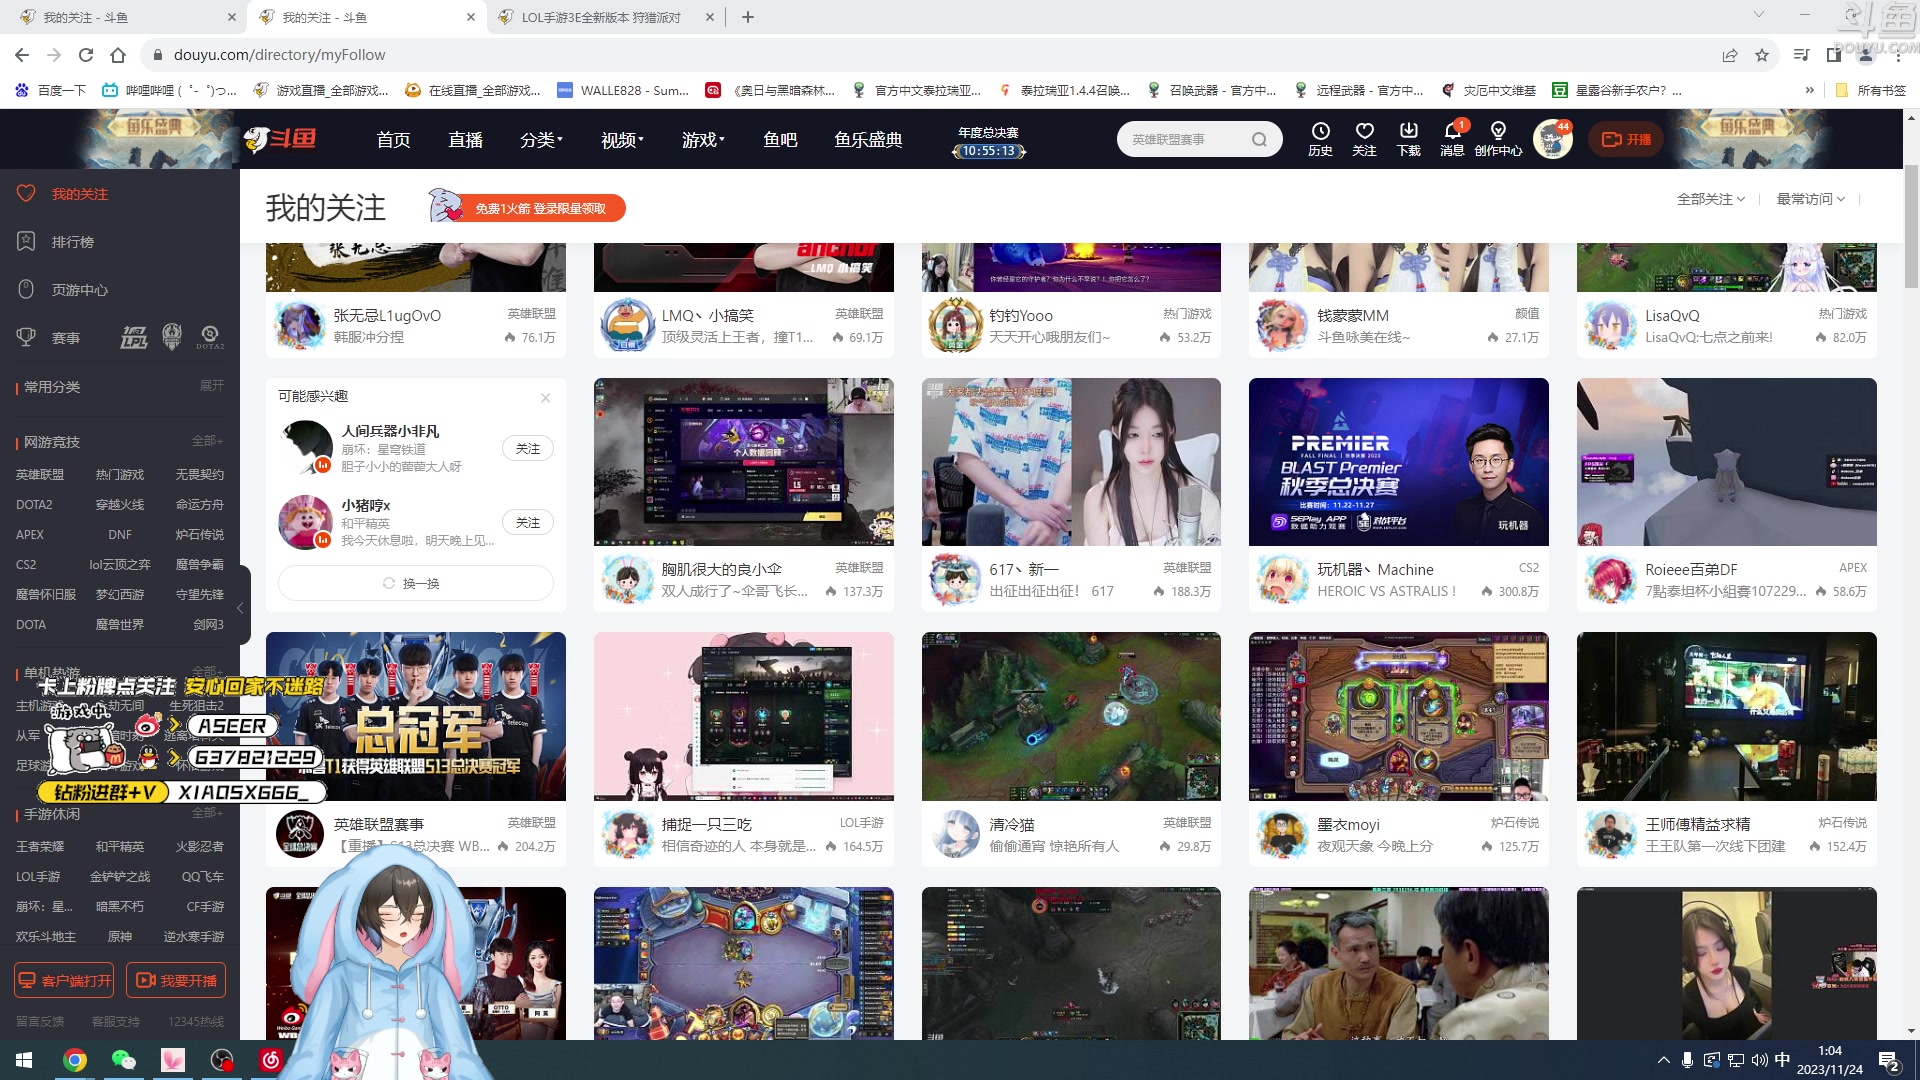Open 玩机器 Machine stream thumbnail
1920x1080 pixels.
1398,462
